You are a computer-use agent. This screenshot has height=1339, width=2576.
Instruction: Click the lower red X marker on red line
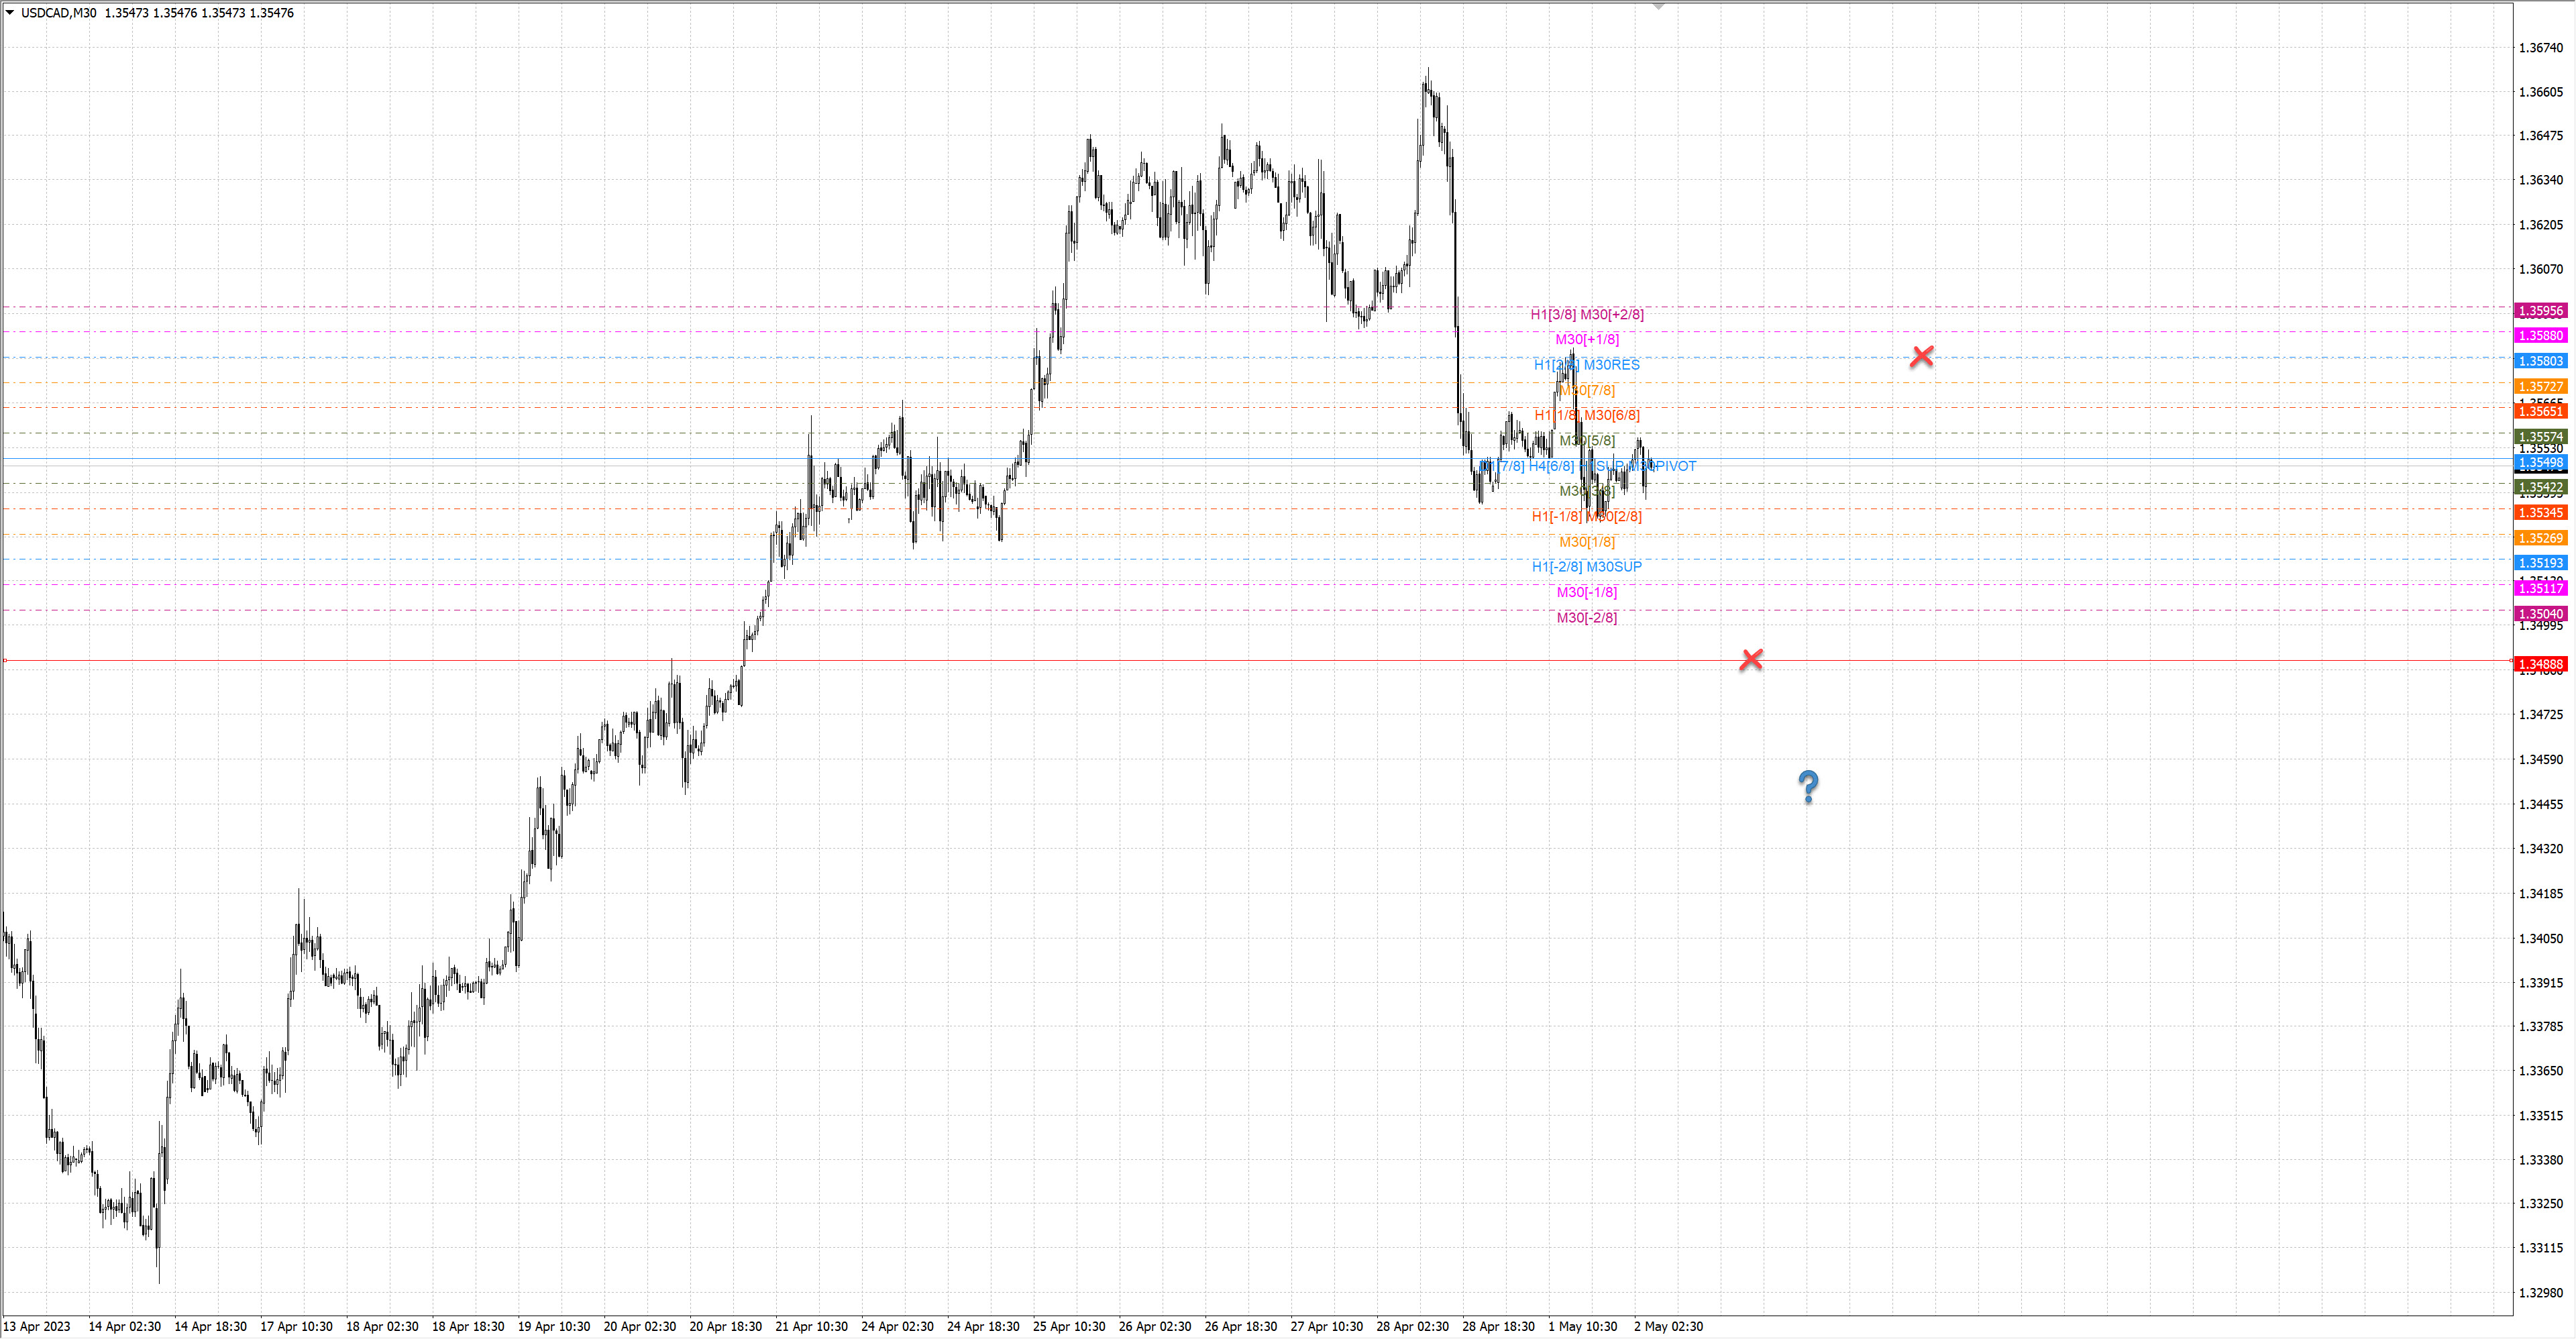coord(1750,659)
